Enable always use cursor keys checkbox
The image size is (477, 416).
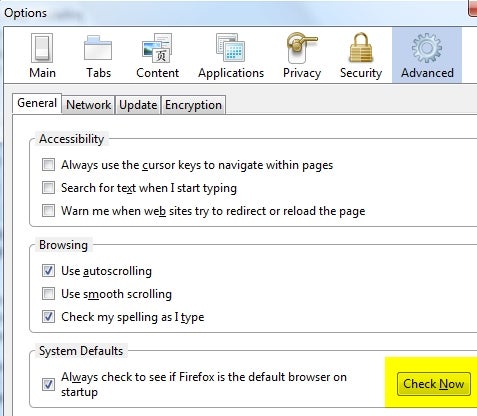pyautogui.click(x=48, y=165)
